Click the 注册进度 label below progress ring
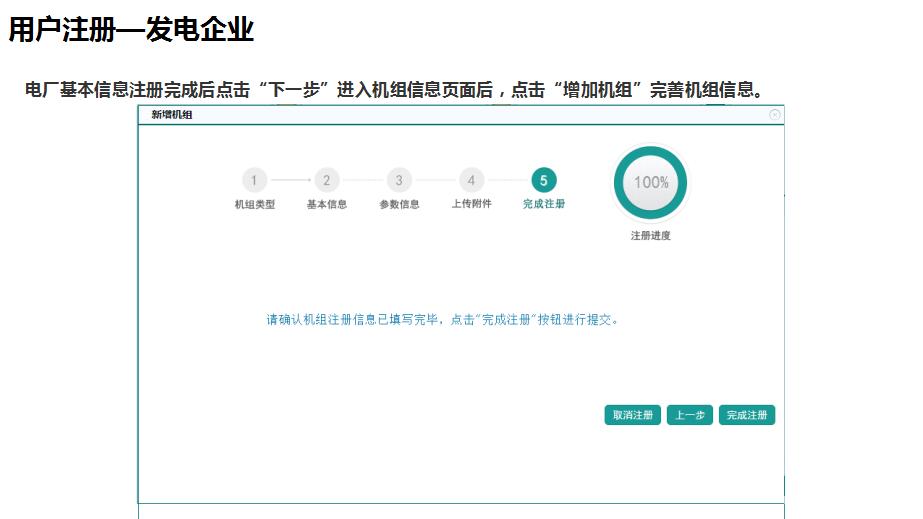Image resolution: width=923 pixels, height=519 pixels. (x=651, y=236)
